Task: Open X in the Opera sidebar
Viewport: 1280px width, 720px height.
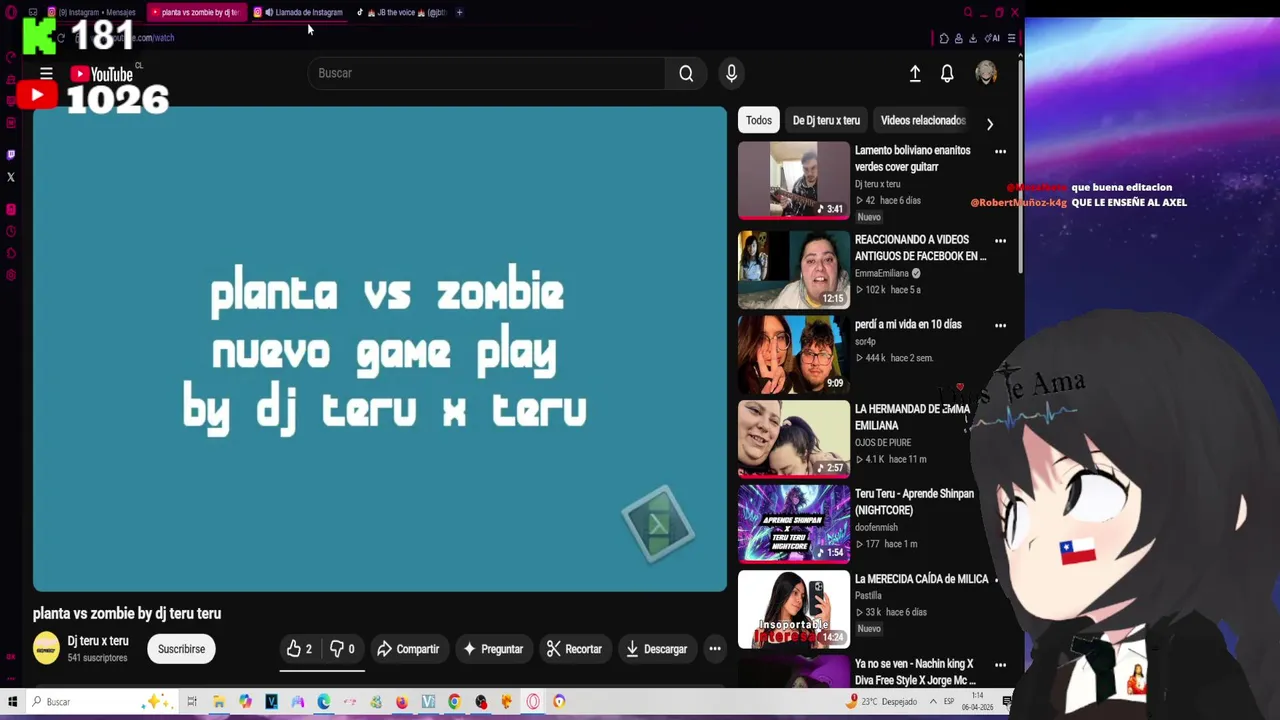Action: point(11,177)
